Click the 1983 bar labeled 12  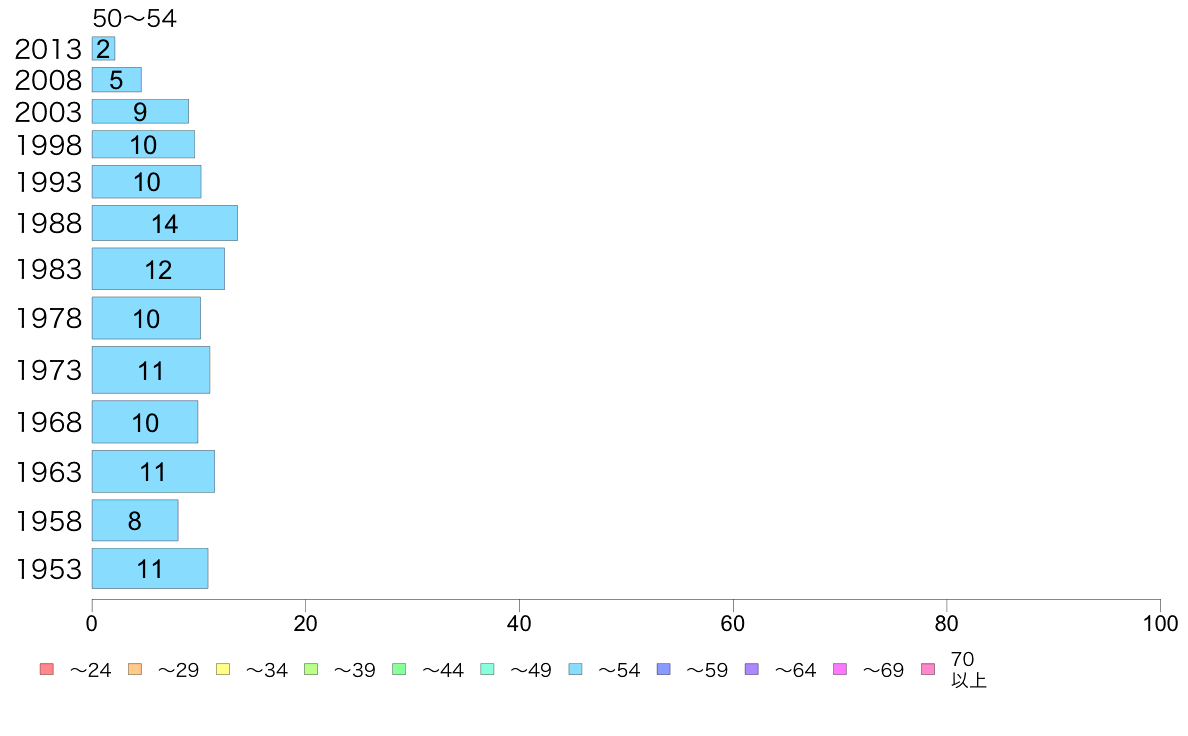pos(158,269)
